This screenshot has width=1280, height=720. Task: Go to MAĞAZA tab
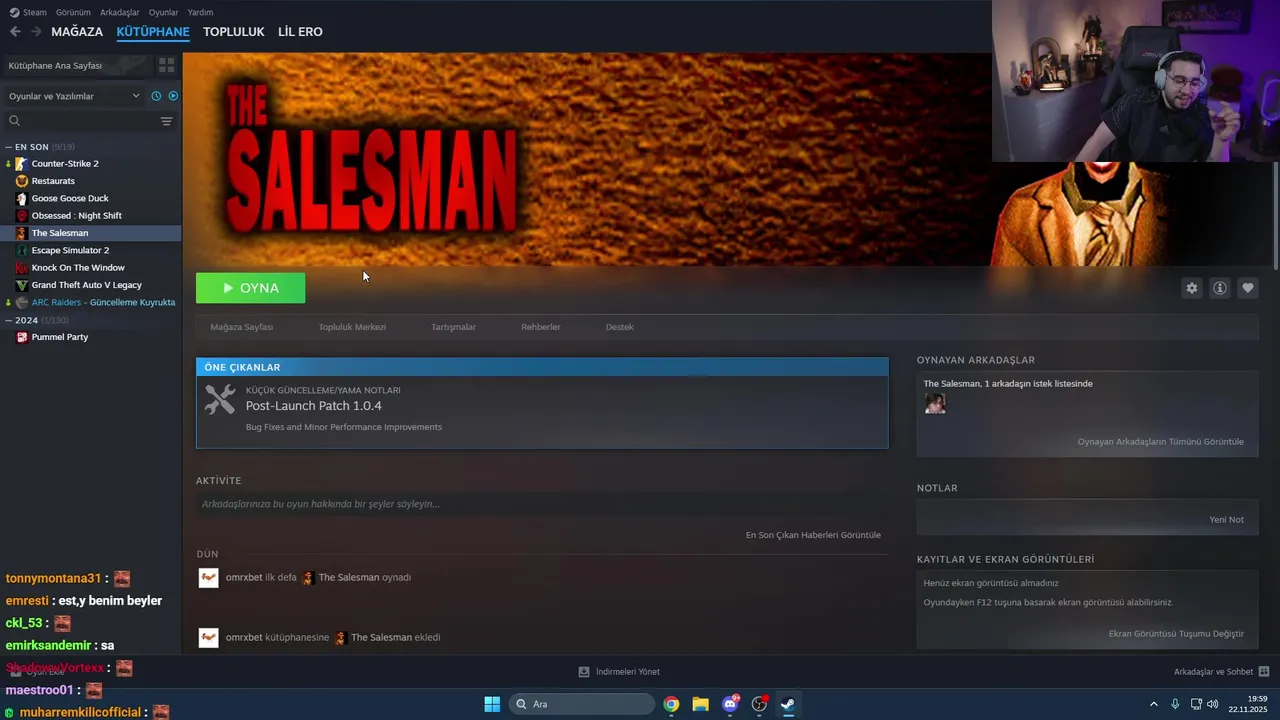tap(77, 32)
